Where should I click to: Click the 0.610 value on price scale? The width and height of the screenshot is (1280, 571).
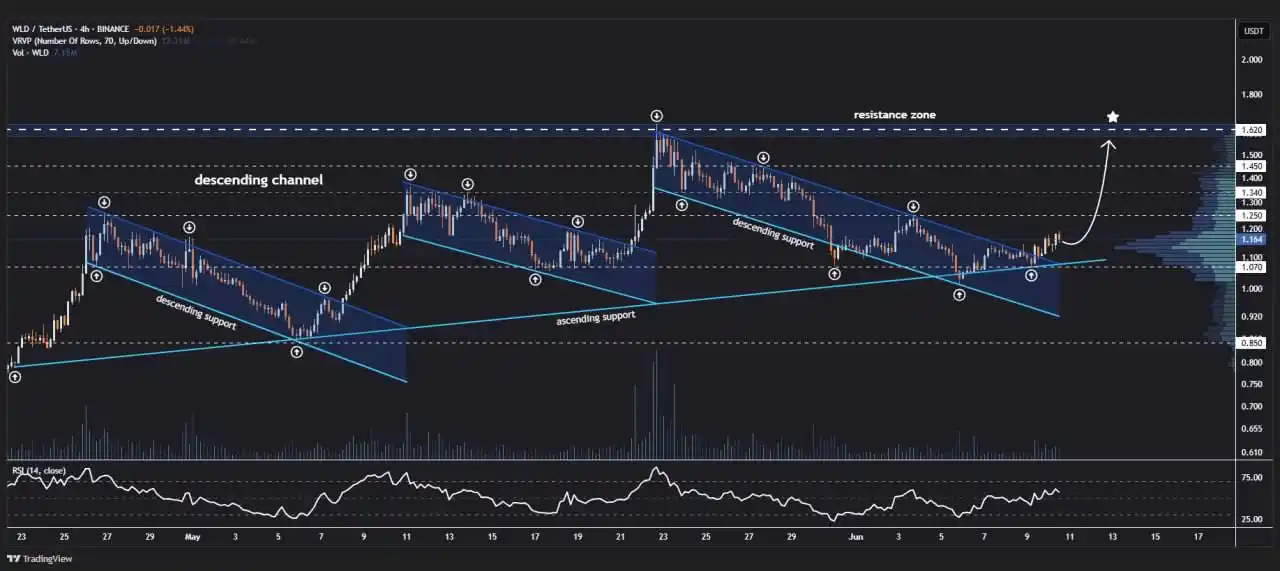(x=1253, y=453)
